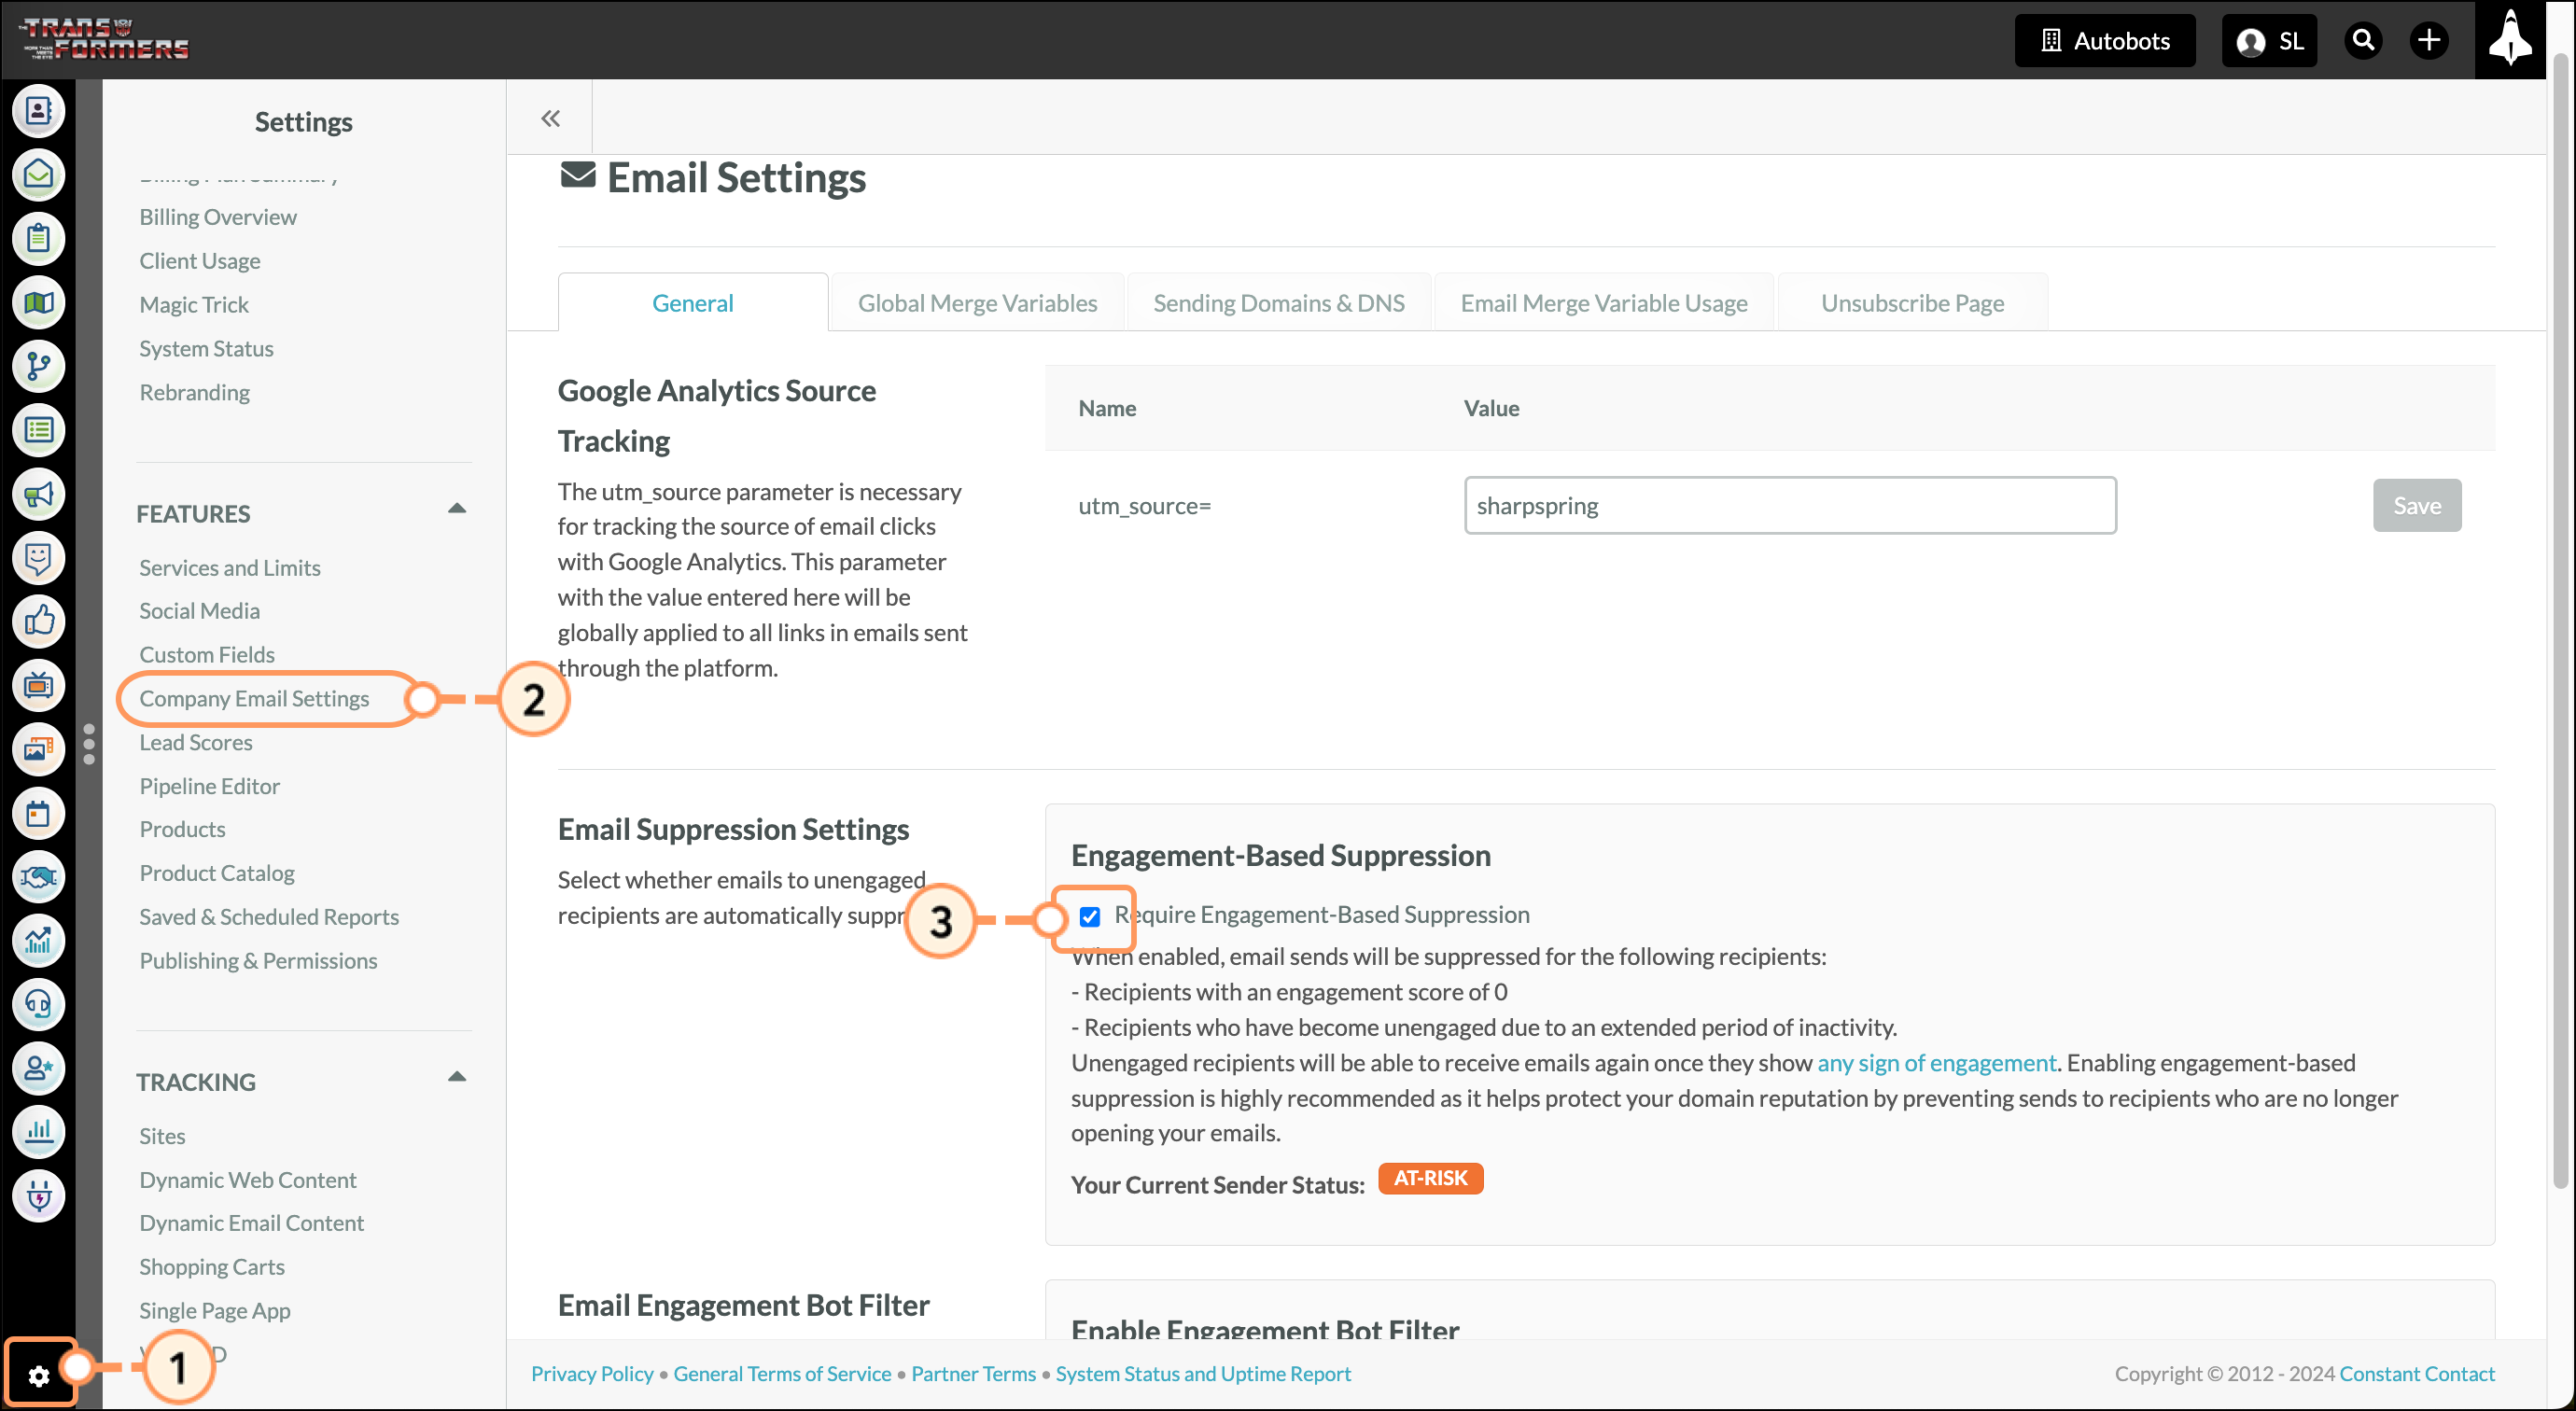Collapse the TRACKING section
The image size is (2576, 1411).
click(x=457, y=1078)
